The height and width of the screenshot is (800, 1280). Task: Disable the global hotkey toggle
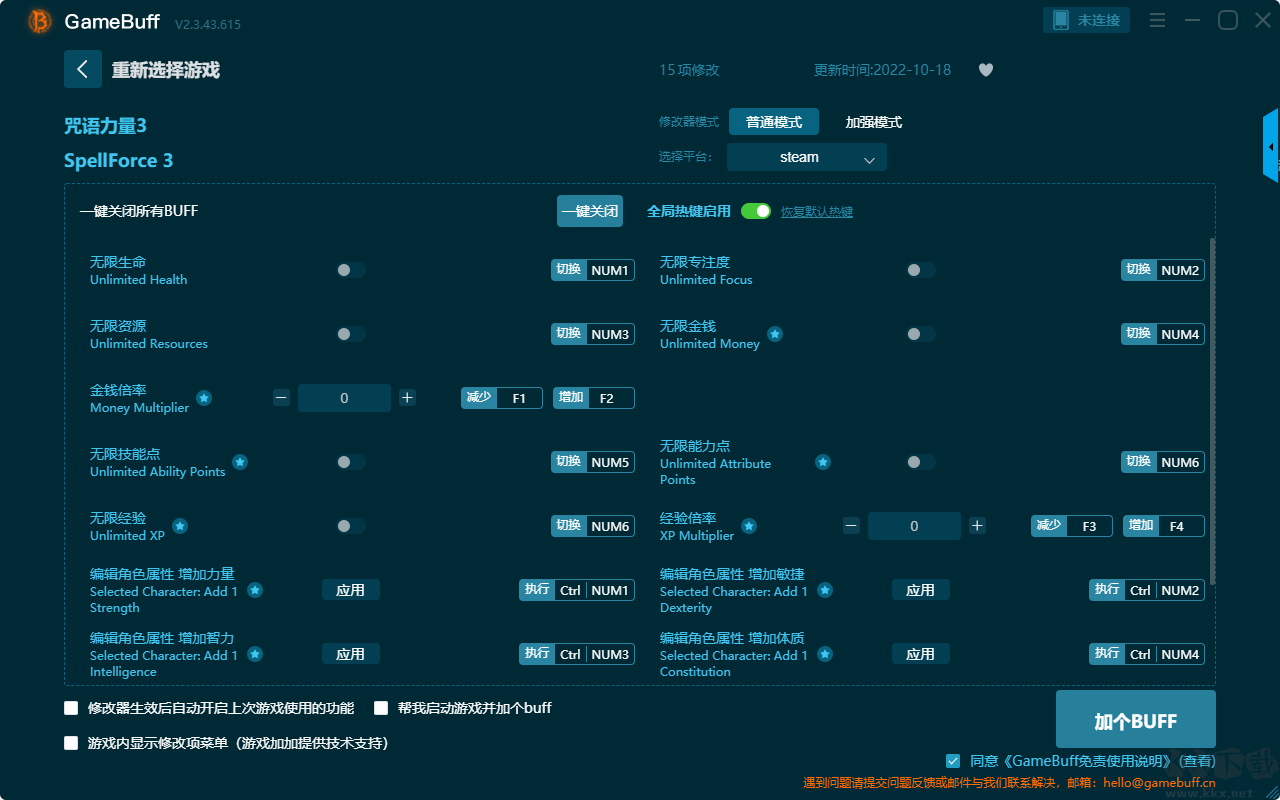756,211
